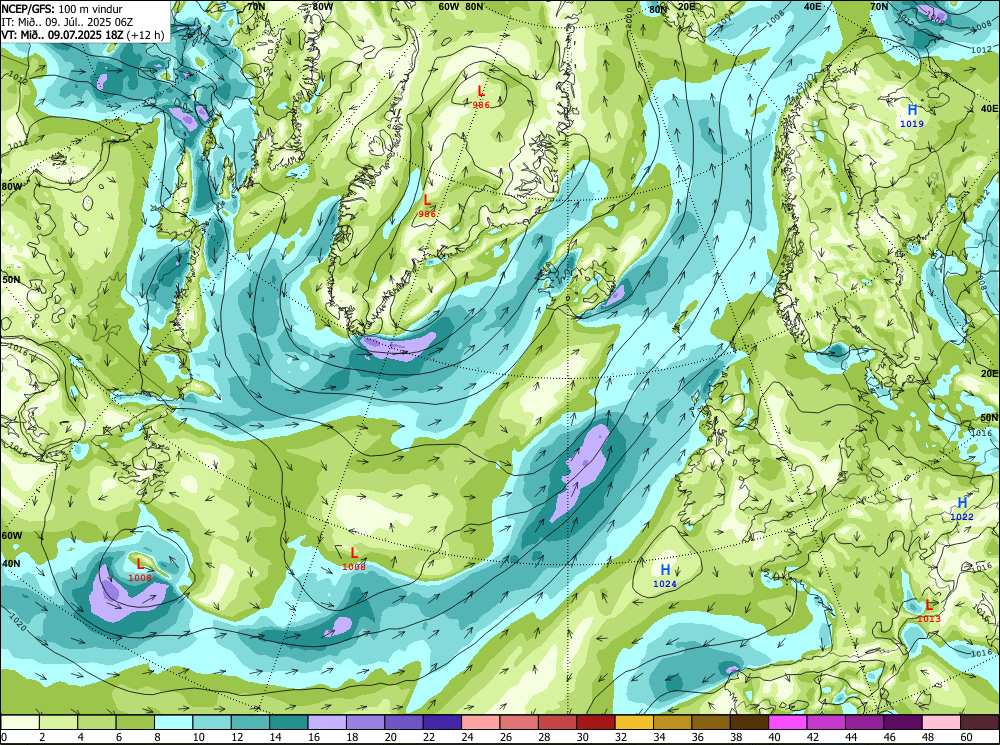Pick the above-60 m/s maroon swatch

click(979, 722)
